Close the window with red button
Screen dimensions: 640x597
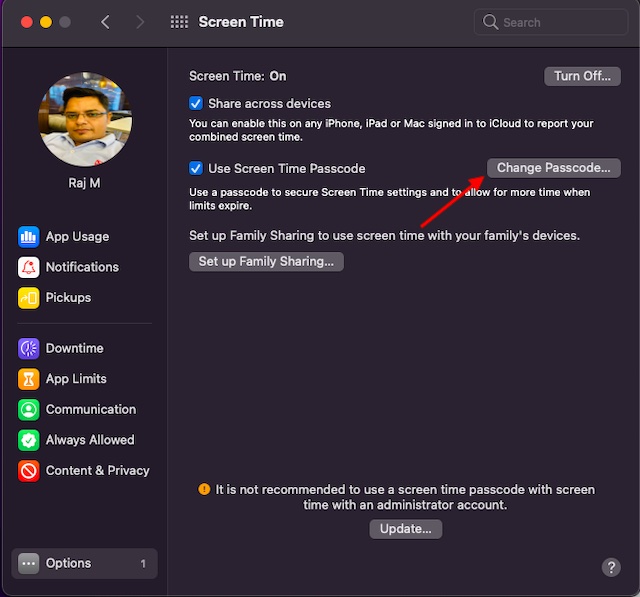[x=27, y=22]
